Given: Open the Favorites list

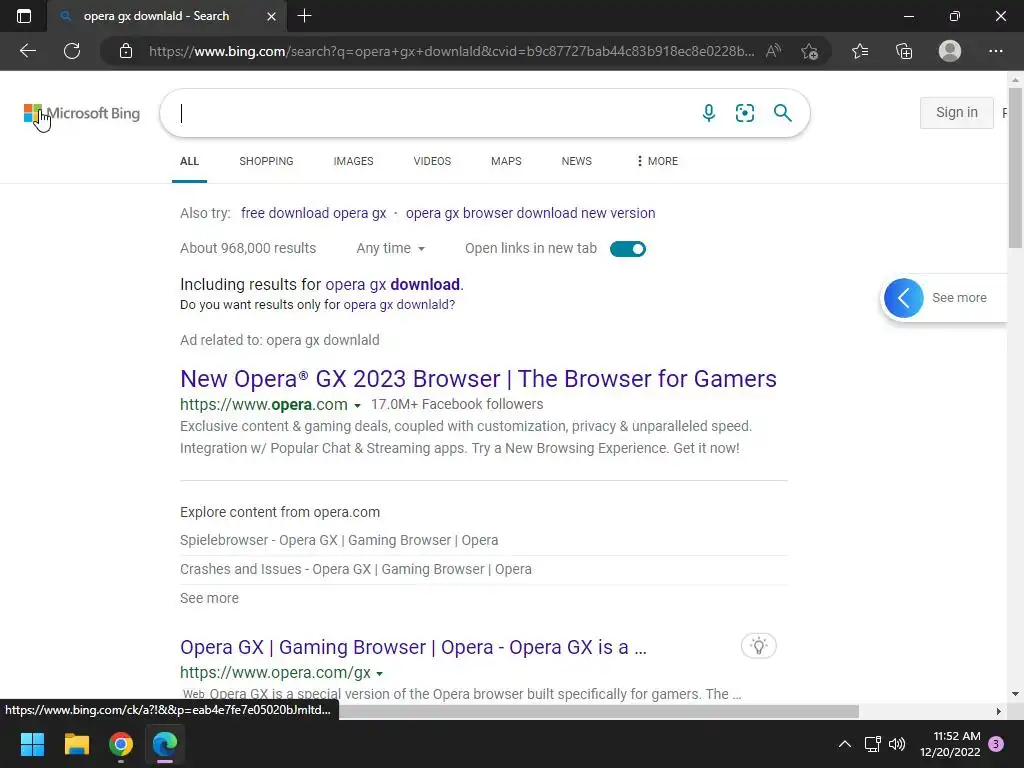Looking at the screenshot, I should click(x=860, y=51).
